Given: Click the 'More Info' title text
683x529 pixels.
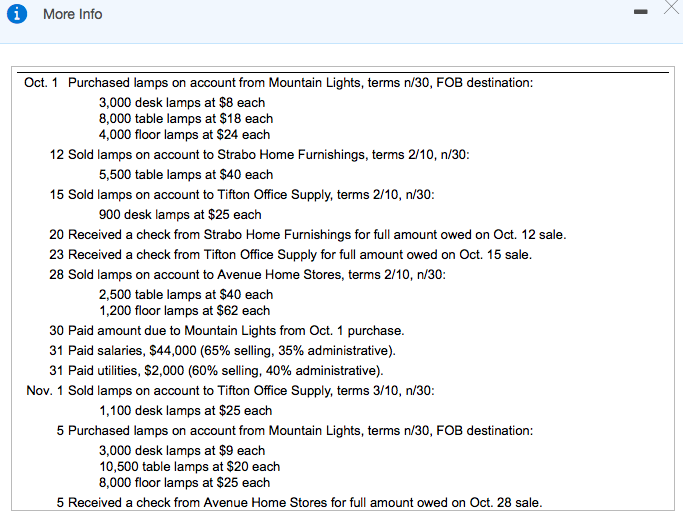Looking at the screenshot, I should [72, 14].
